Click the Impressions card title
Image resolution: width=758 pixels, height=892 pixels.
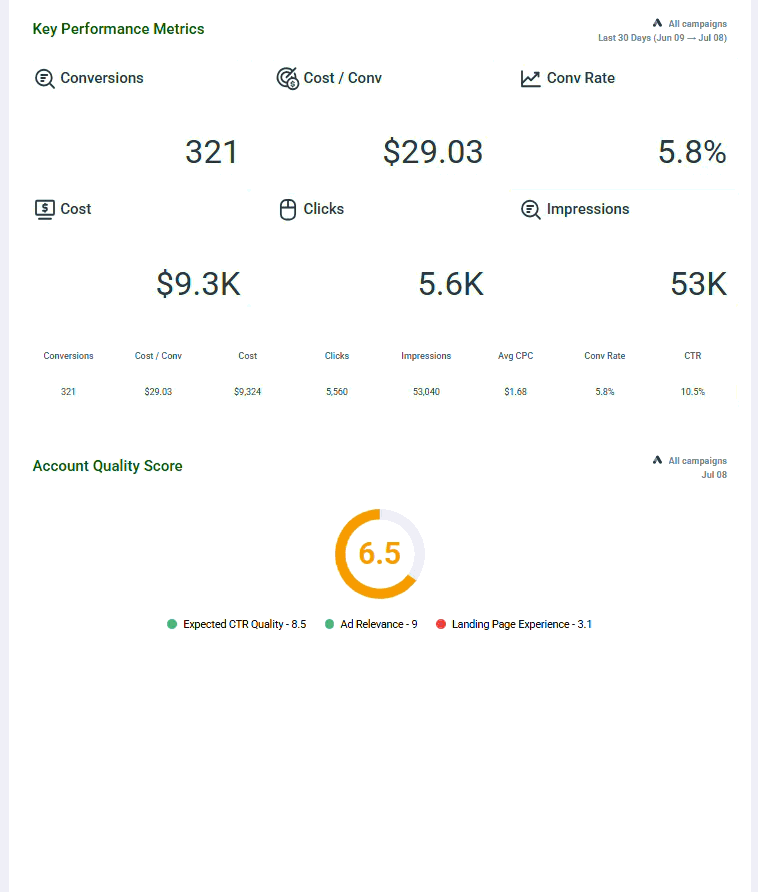coord(588,210)
